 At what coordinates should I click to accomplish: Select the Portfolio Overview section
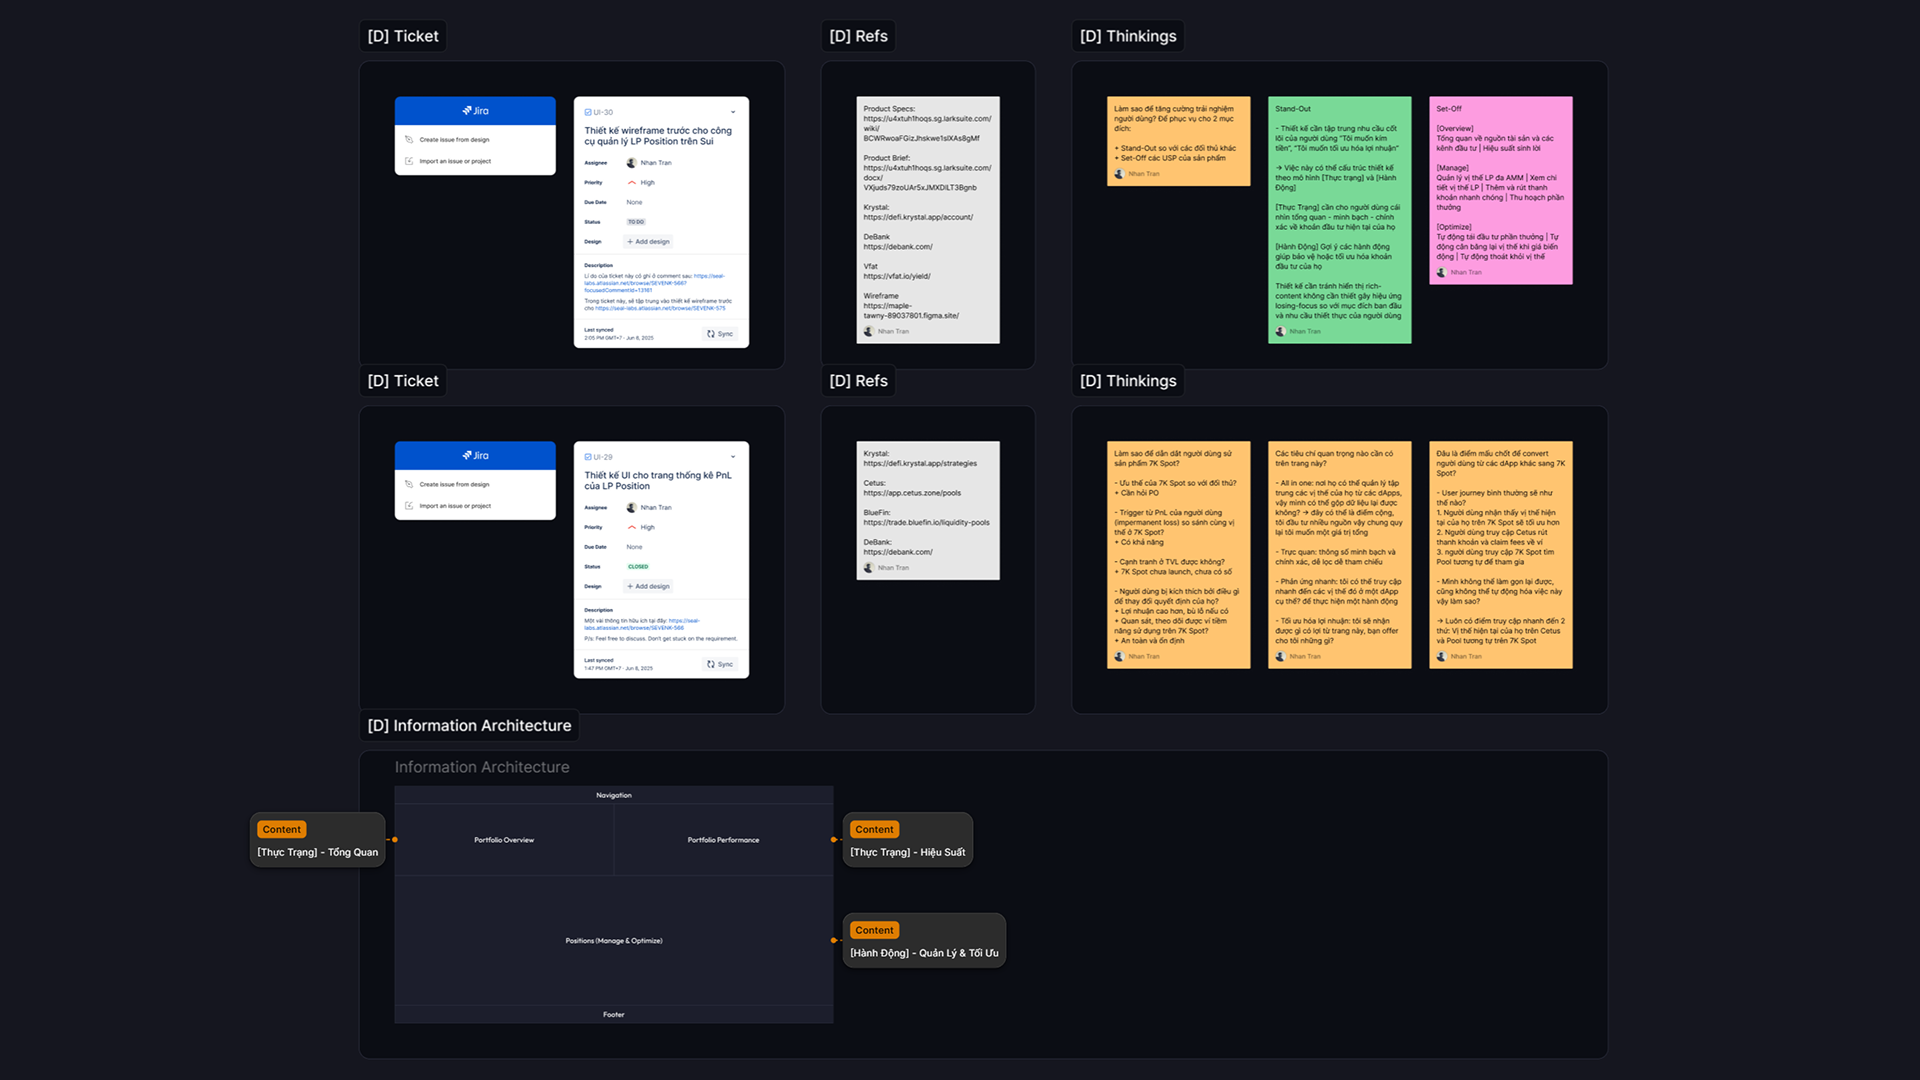504,840
